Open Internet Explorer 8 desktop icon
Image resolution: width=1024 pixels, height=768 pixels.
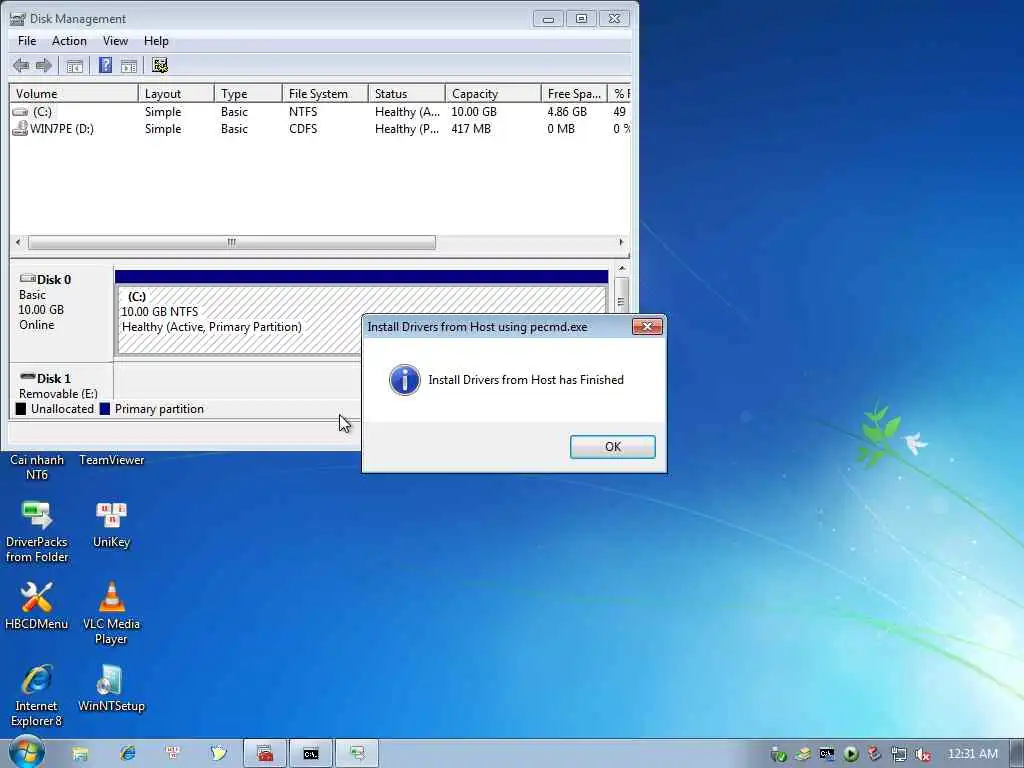click(37, 696)
